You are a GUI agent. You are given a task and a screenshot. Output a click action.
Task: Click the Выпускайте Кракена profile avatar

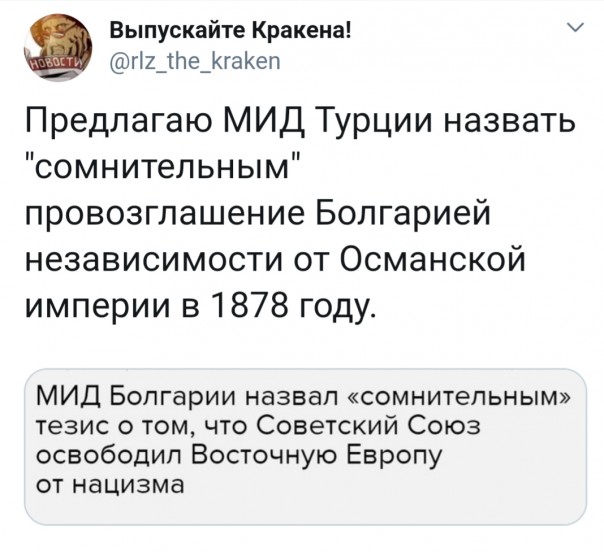[59, 45]
